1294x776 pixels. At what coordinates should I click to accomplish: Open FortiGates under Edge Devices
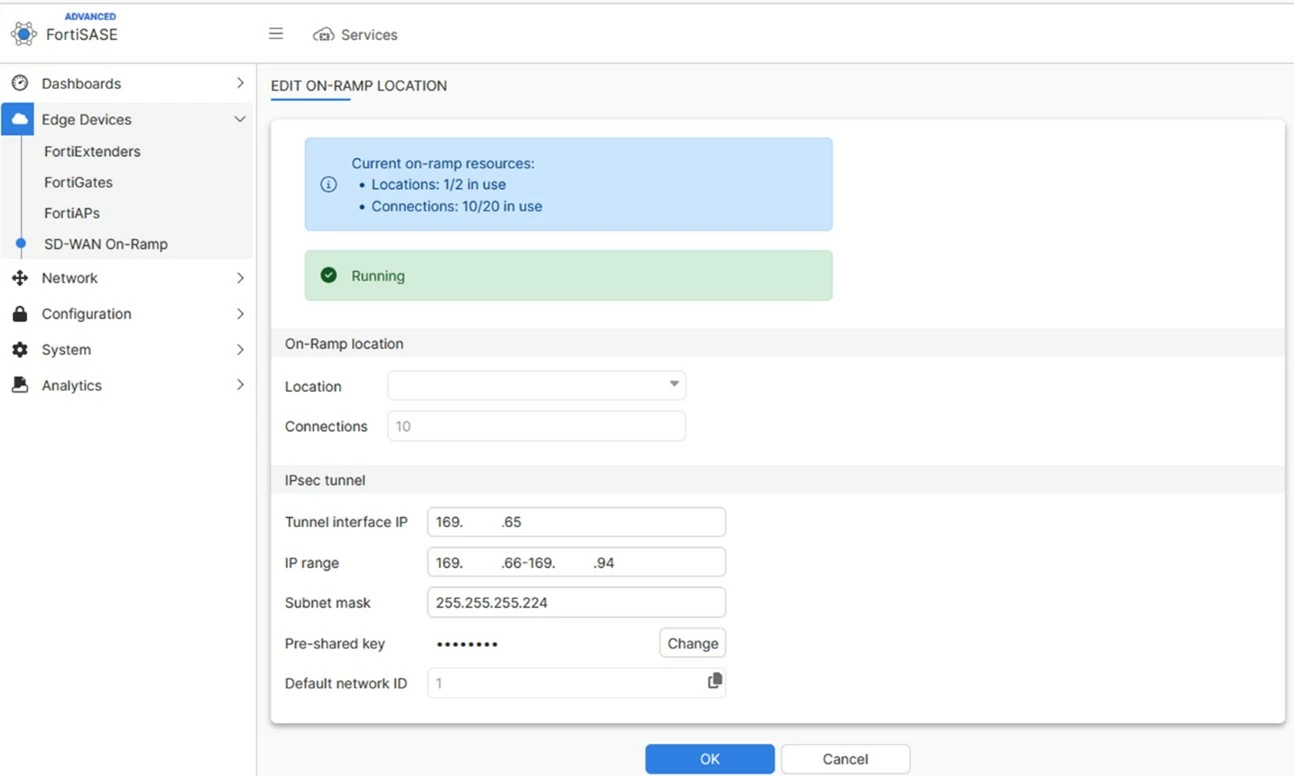click(78, 183)
